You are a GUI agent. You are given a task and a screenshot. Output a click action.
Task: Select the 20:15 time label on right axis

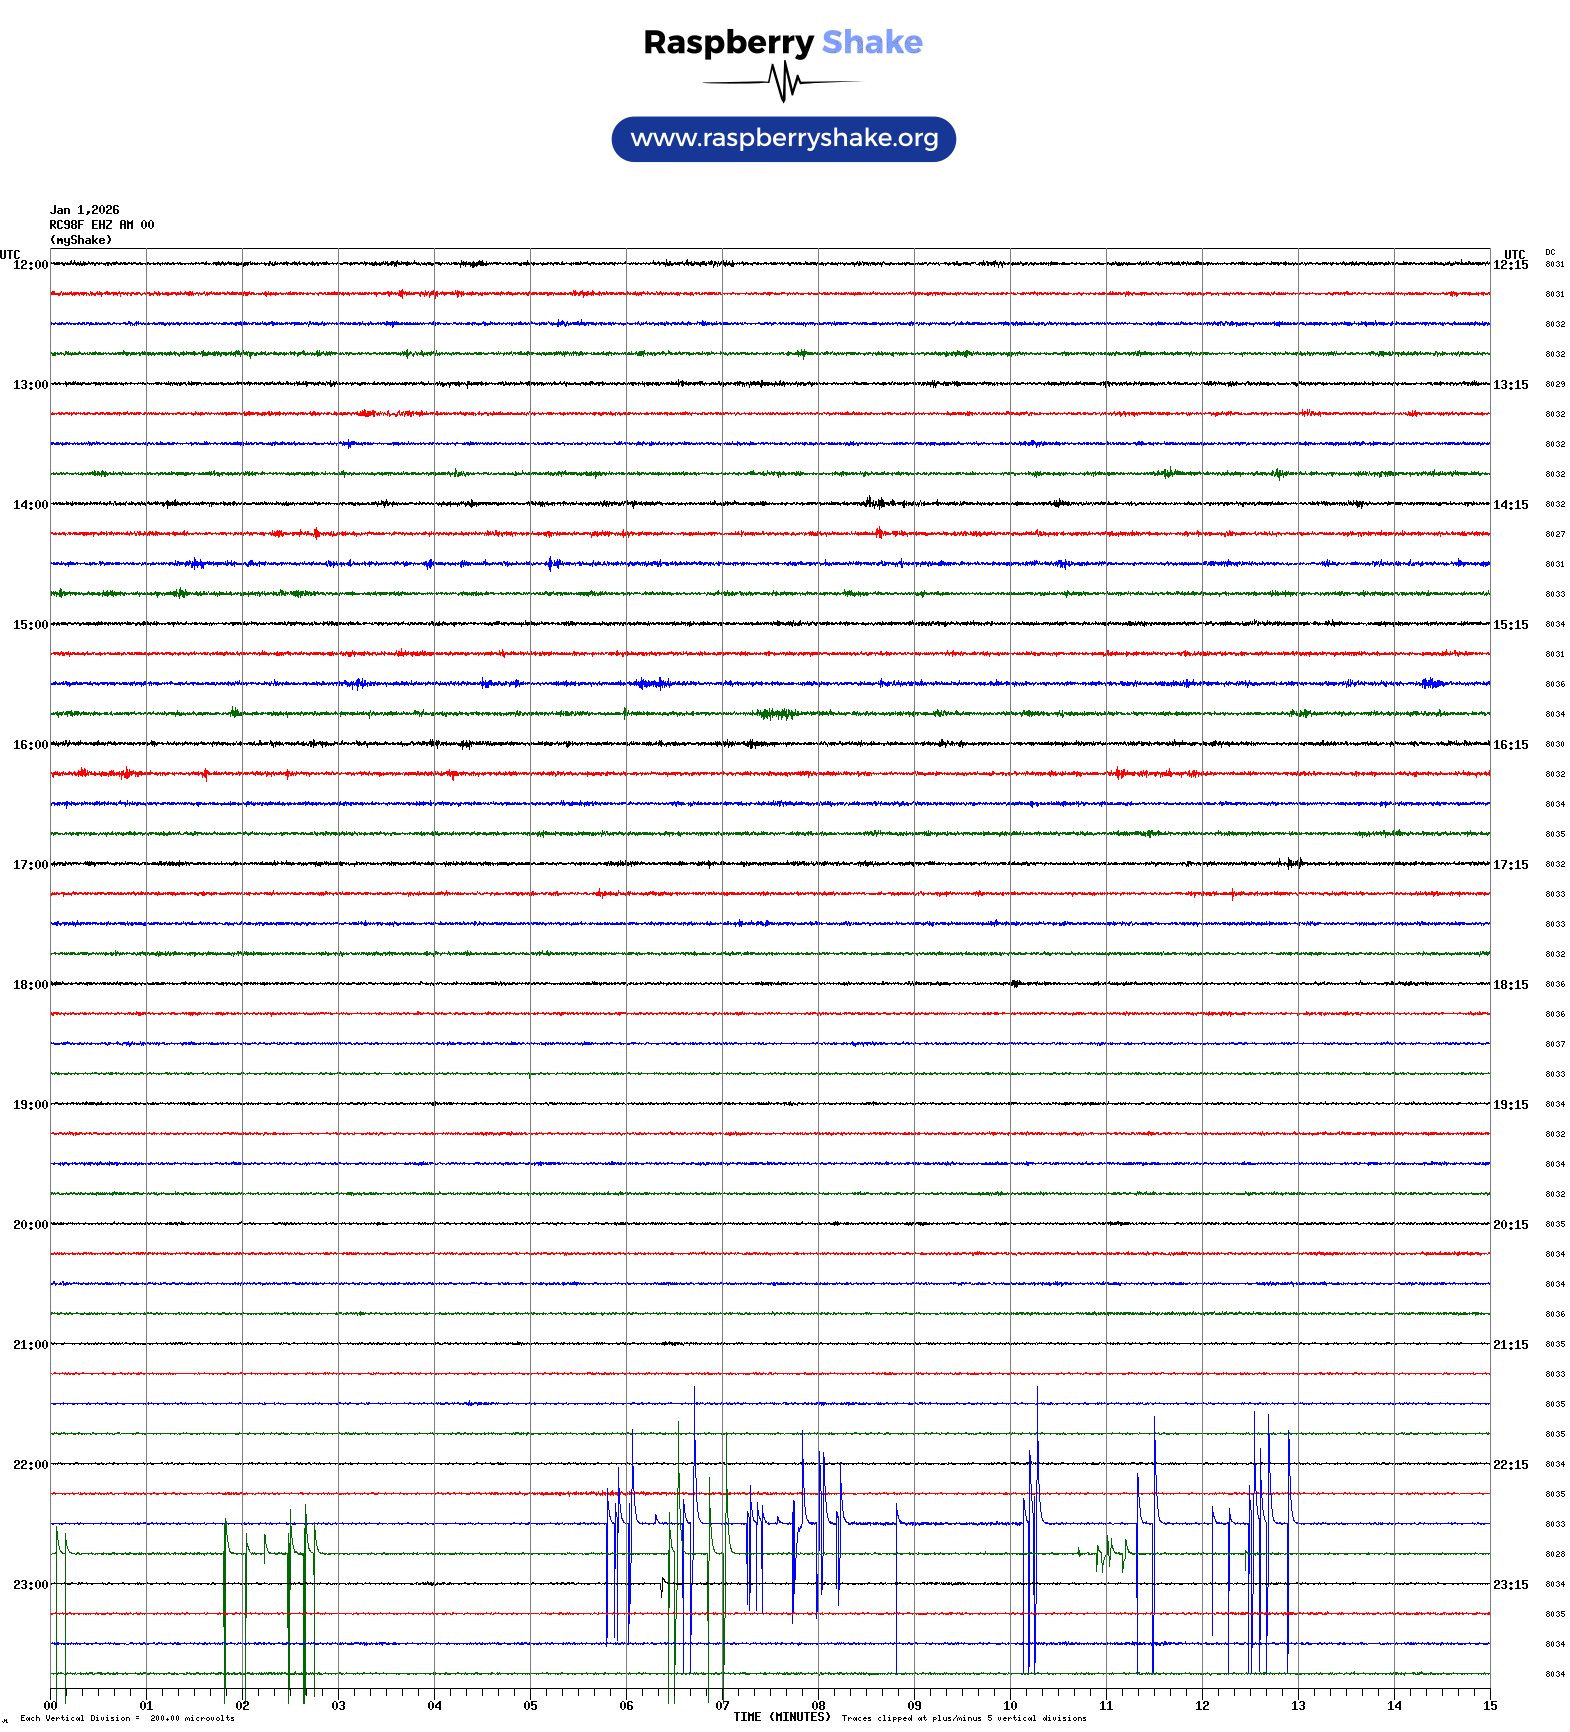pyautogui.click(x=1510, y=1225)
